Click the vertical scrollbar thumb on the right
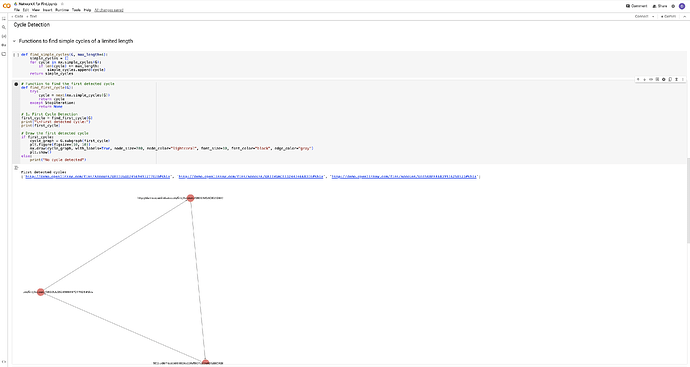Screen dimensions: 690x367 click(x=688, y=200)
